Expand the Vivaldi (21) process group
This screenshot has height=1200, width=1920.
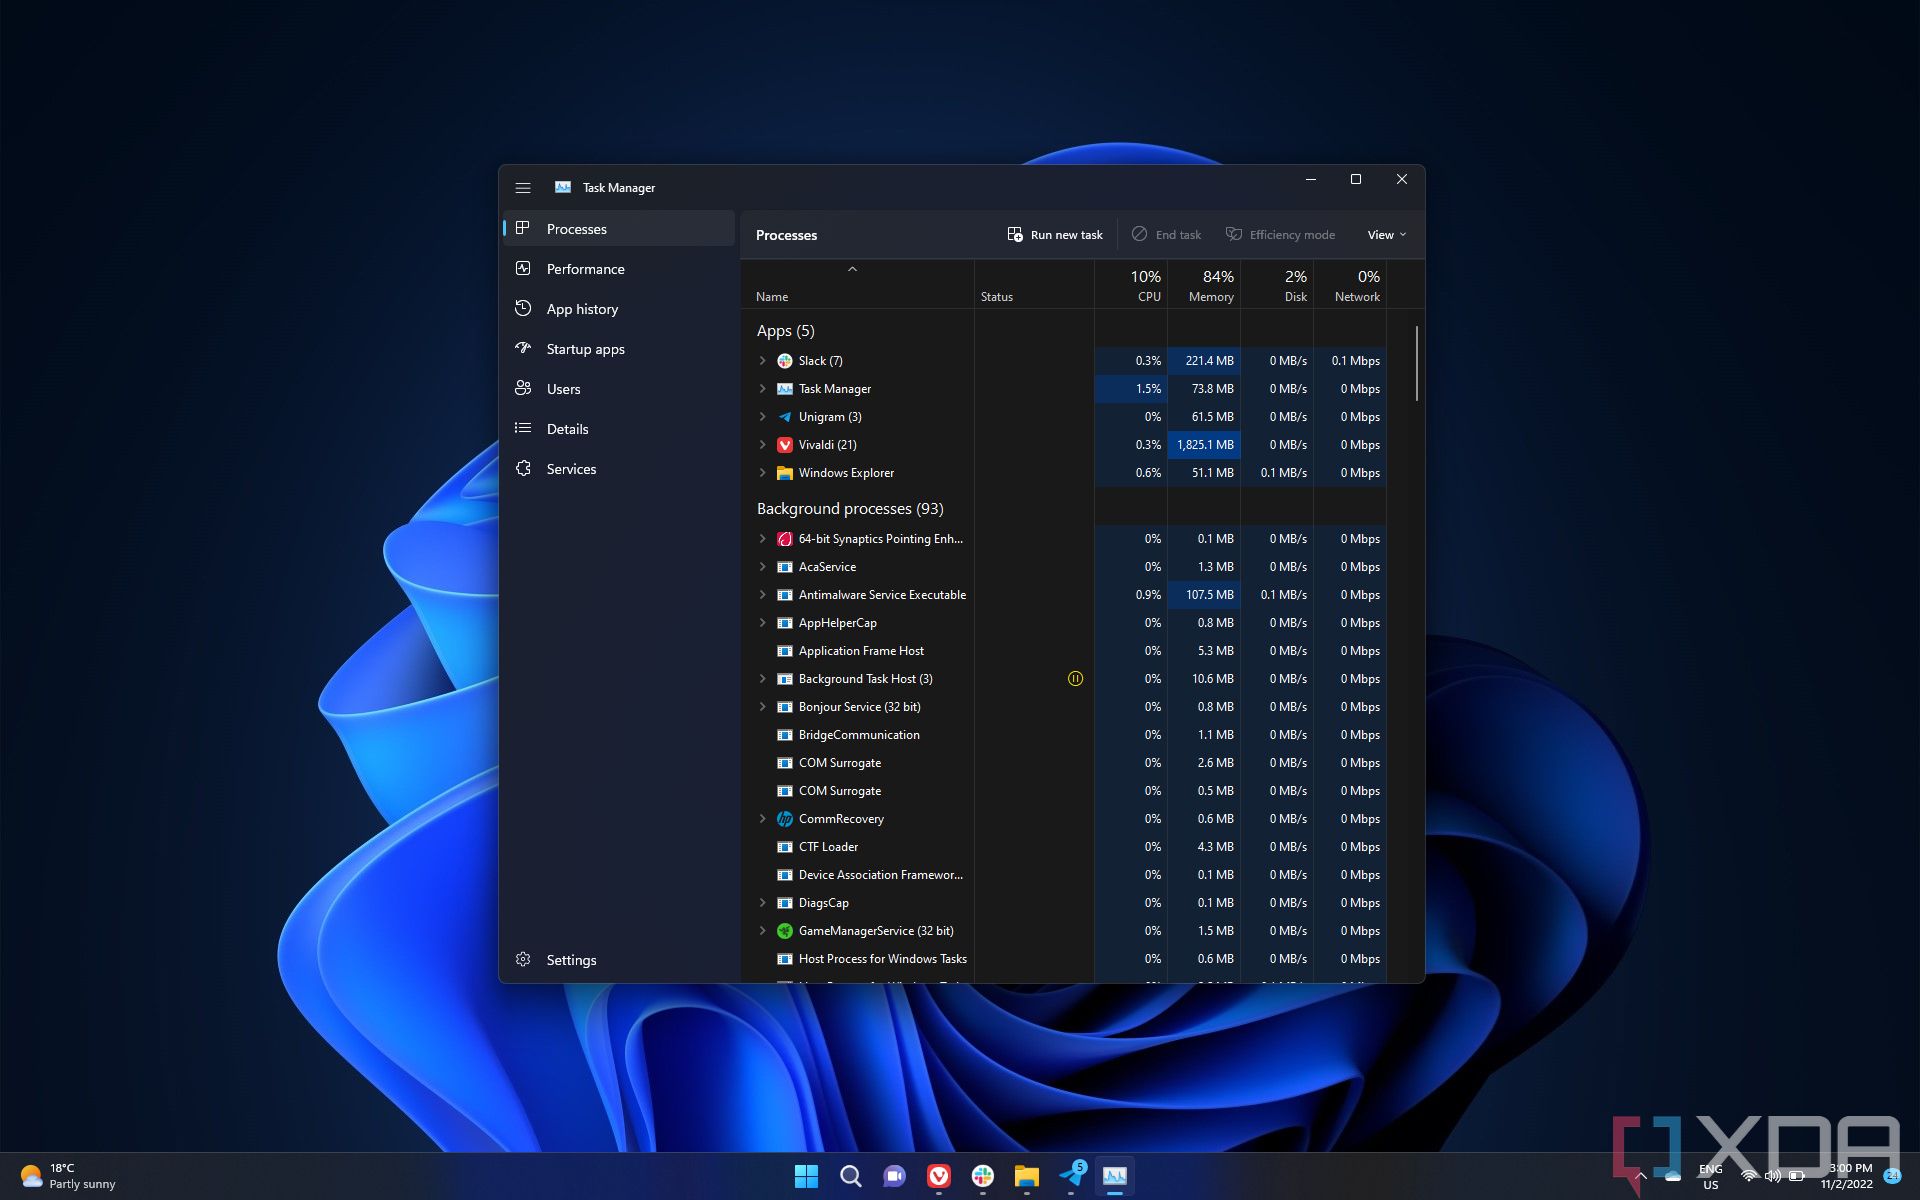pos(763,445)
